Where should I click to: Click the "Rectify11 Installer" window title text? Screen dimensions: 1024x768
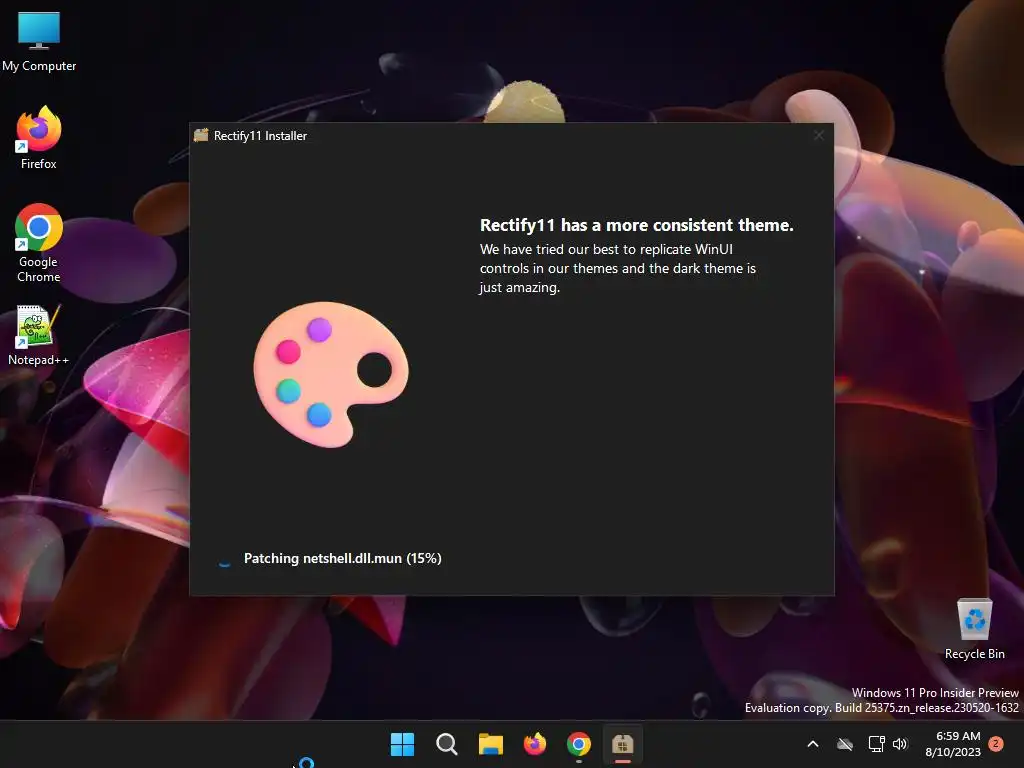(260, 136)
